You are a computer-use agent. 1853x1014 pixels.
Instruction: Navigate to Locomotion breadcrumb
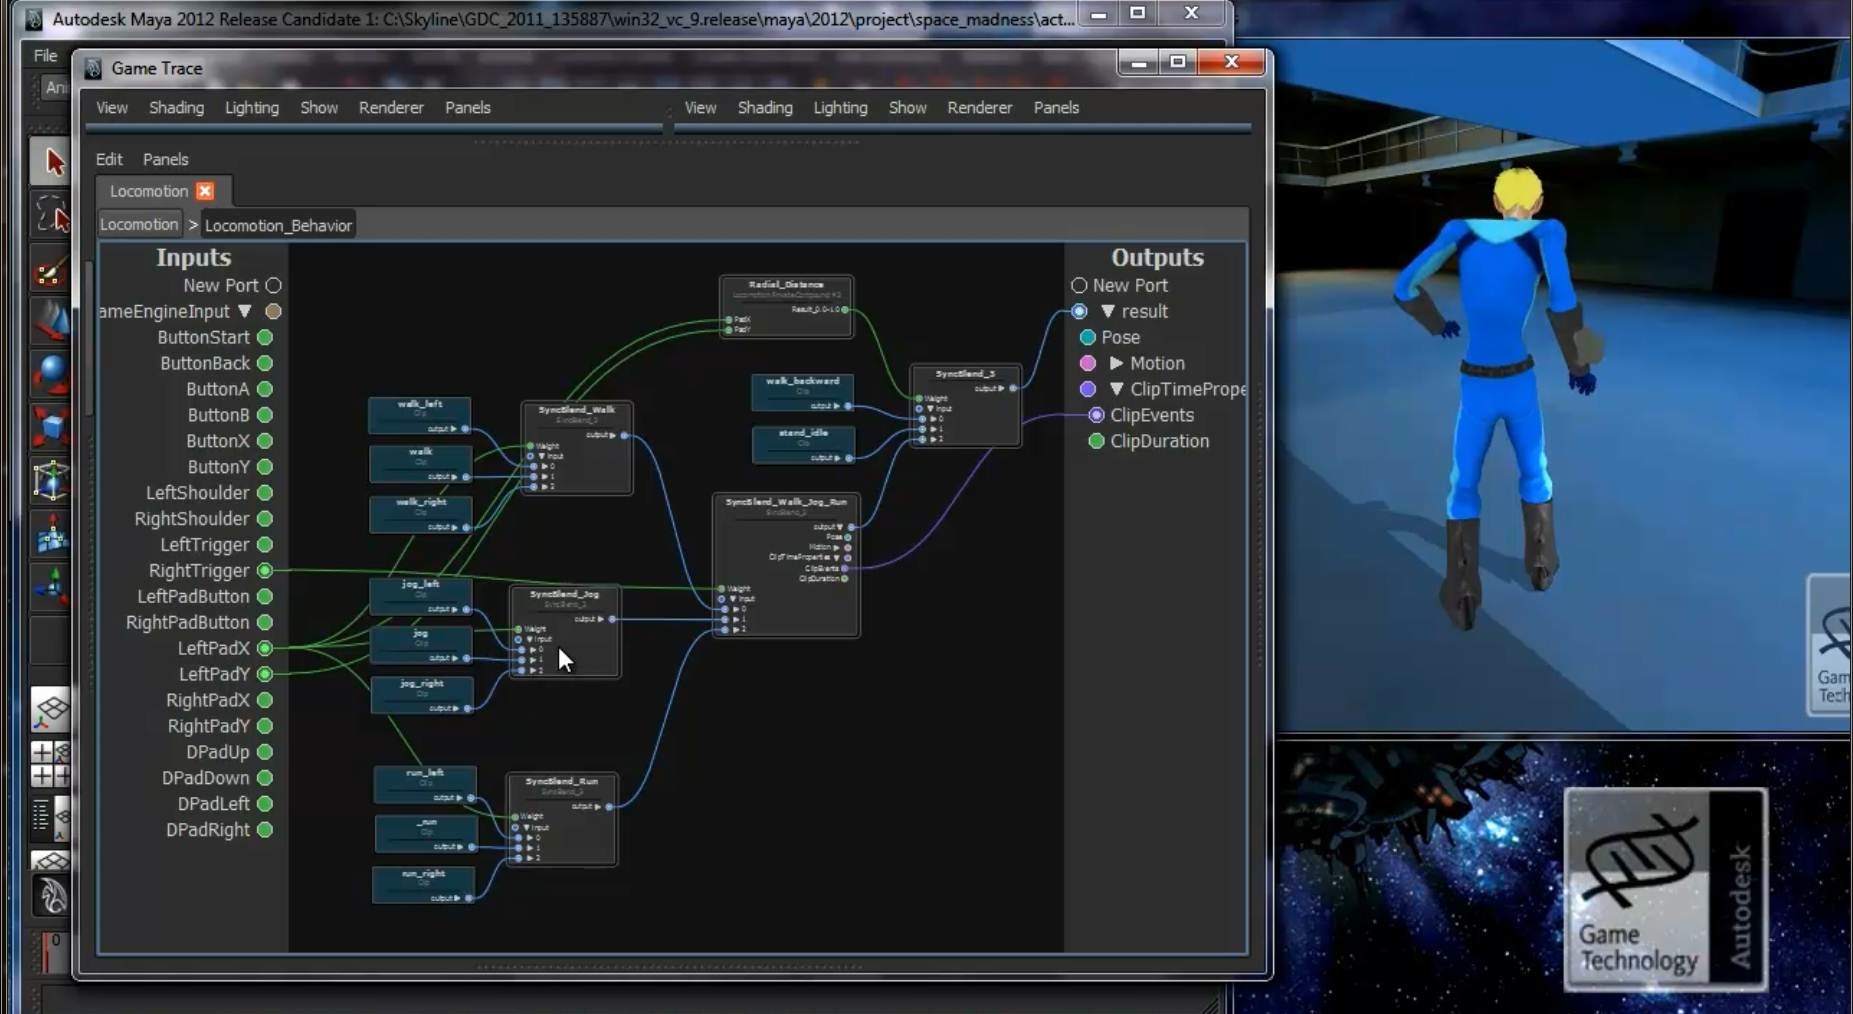(x=139, y=225)
